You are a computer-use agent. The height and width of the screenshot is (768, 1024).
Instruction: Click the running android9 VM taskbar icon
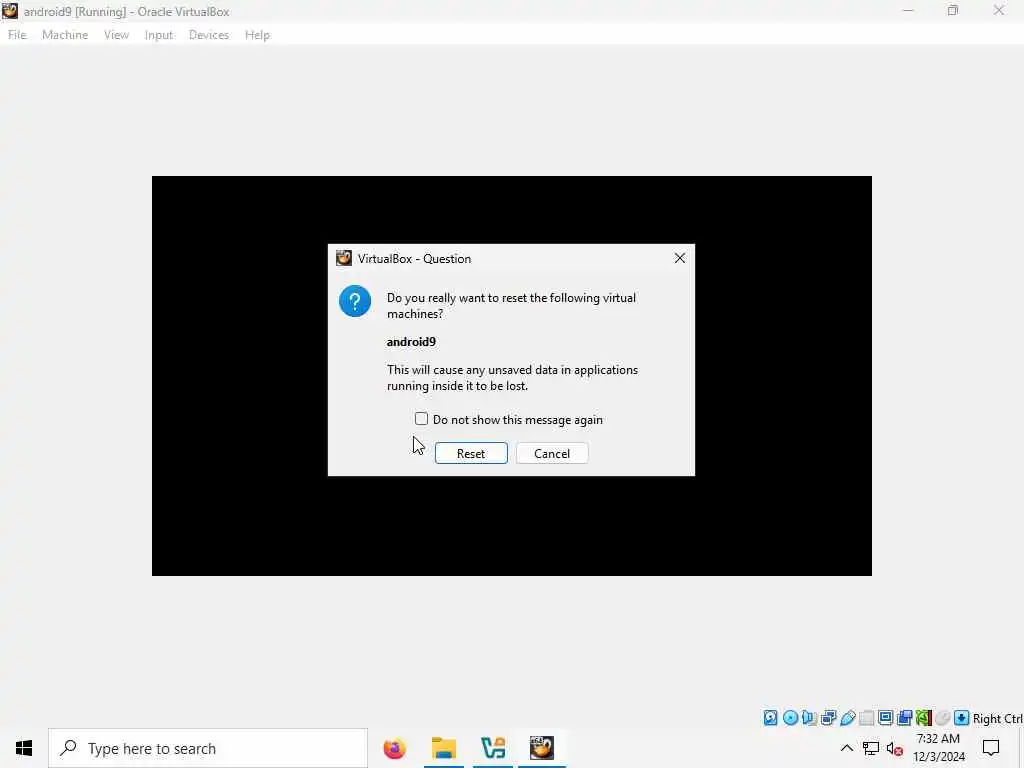click(x=542, y=748)
